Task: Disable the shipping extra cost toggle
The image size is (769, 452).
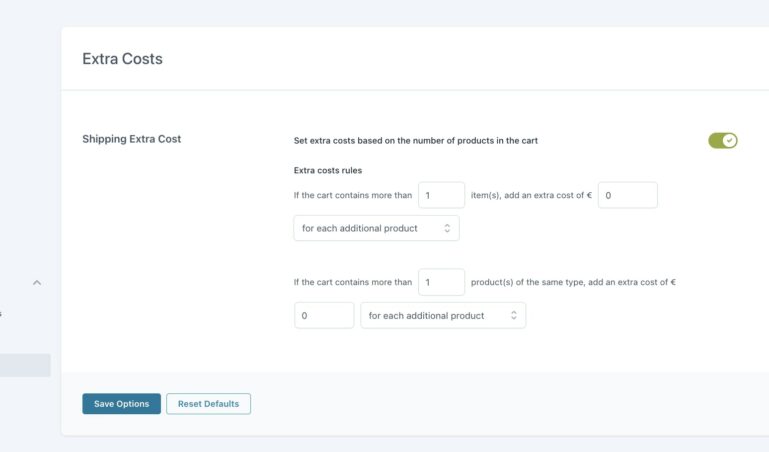Action: coord(722,140)
